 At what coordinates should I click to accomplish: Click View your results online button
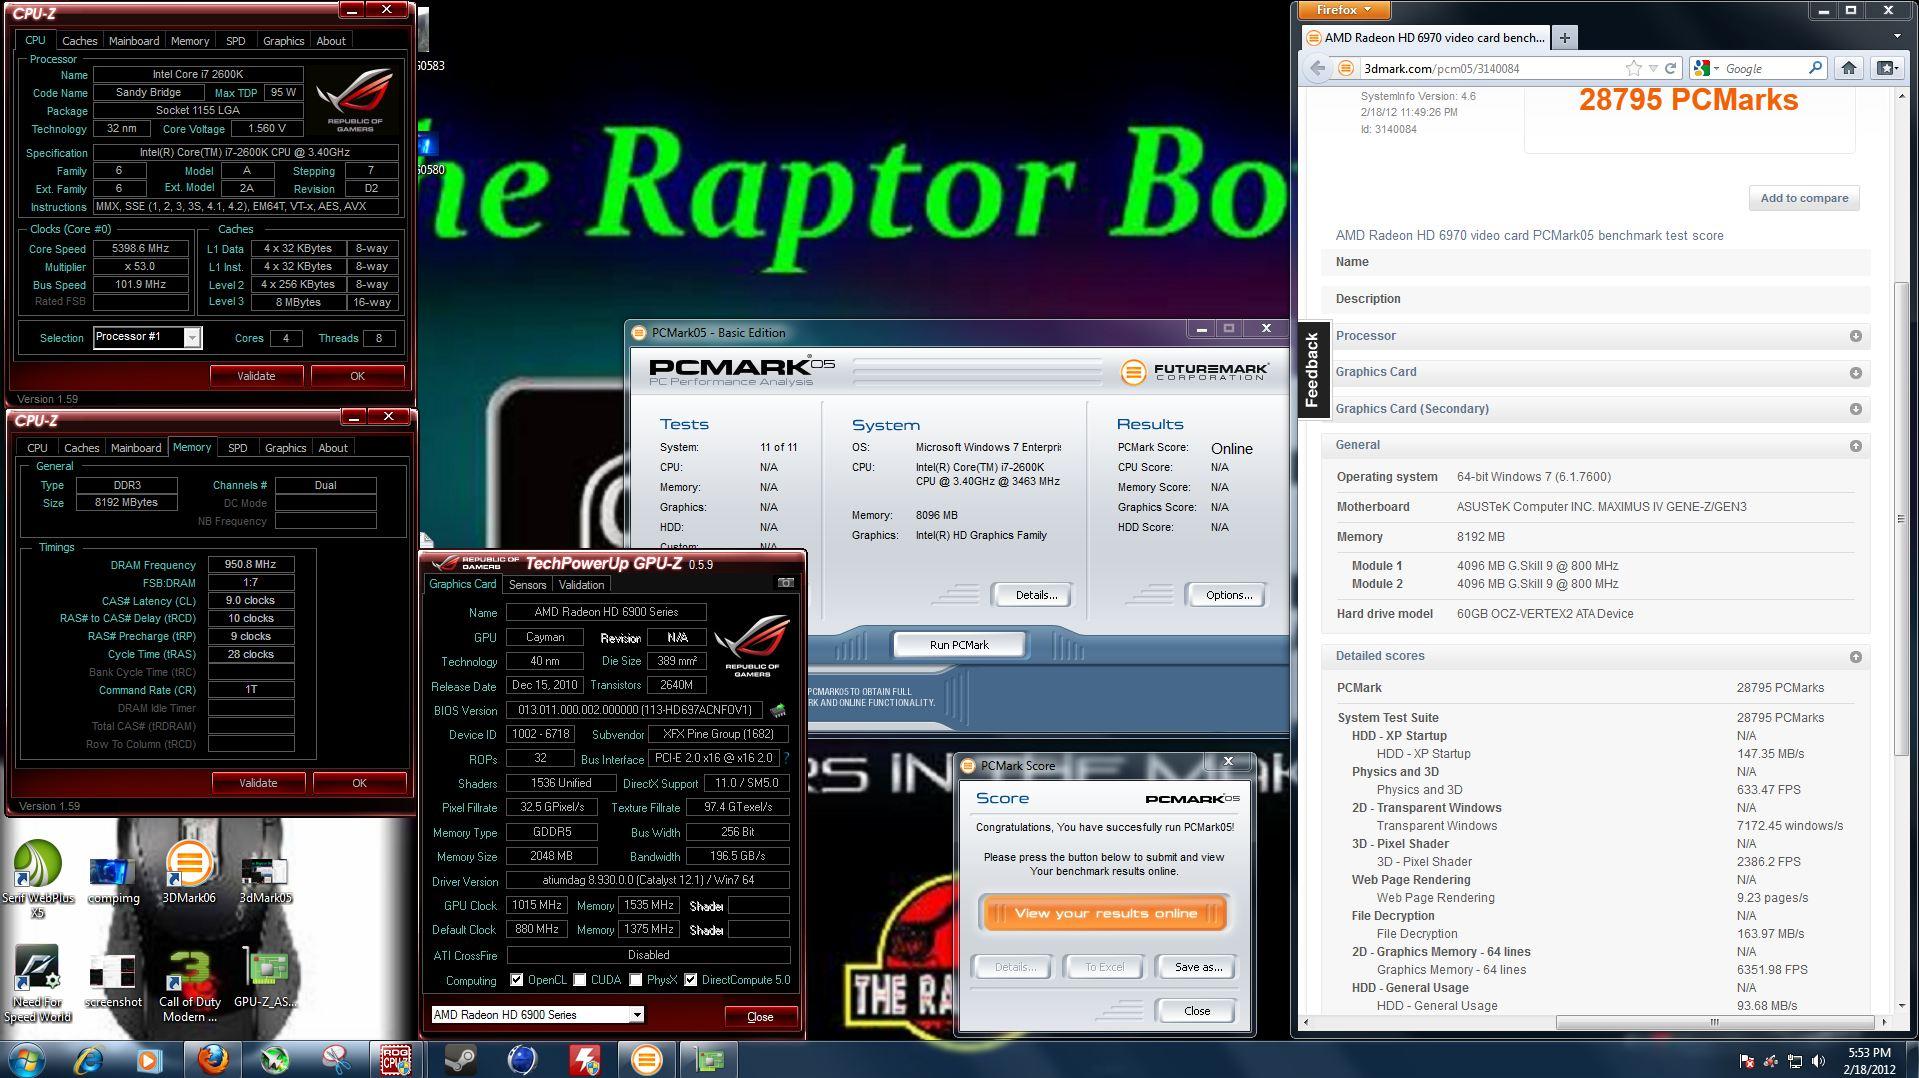tap(1105, 913)
